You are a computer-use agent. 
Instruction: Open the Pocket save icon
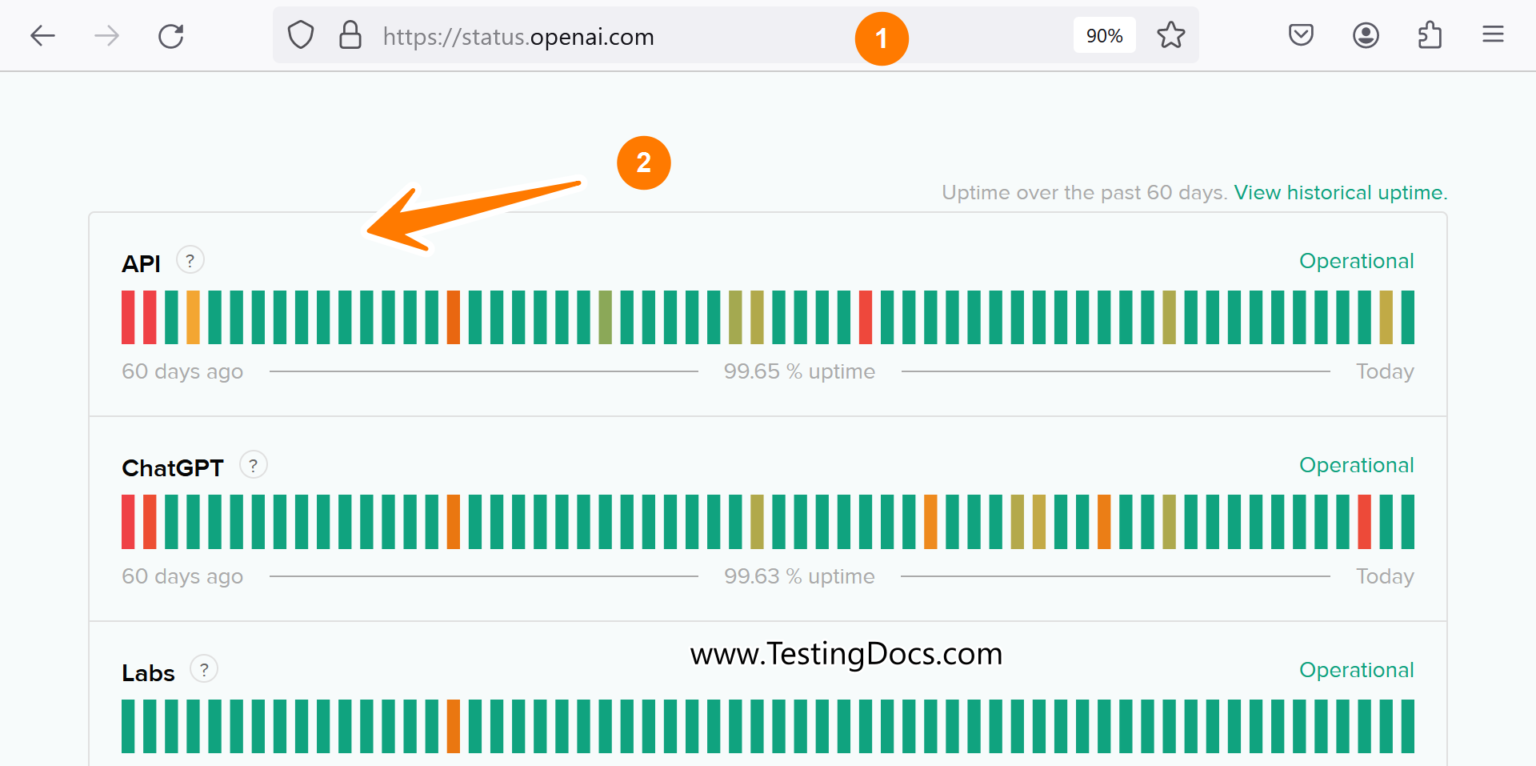1301,34
